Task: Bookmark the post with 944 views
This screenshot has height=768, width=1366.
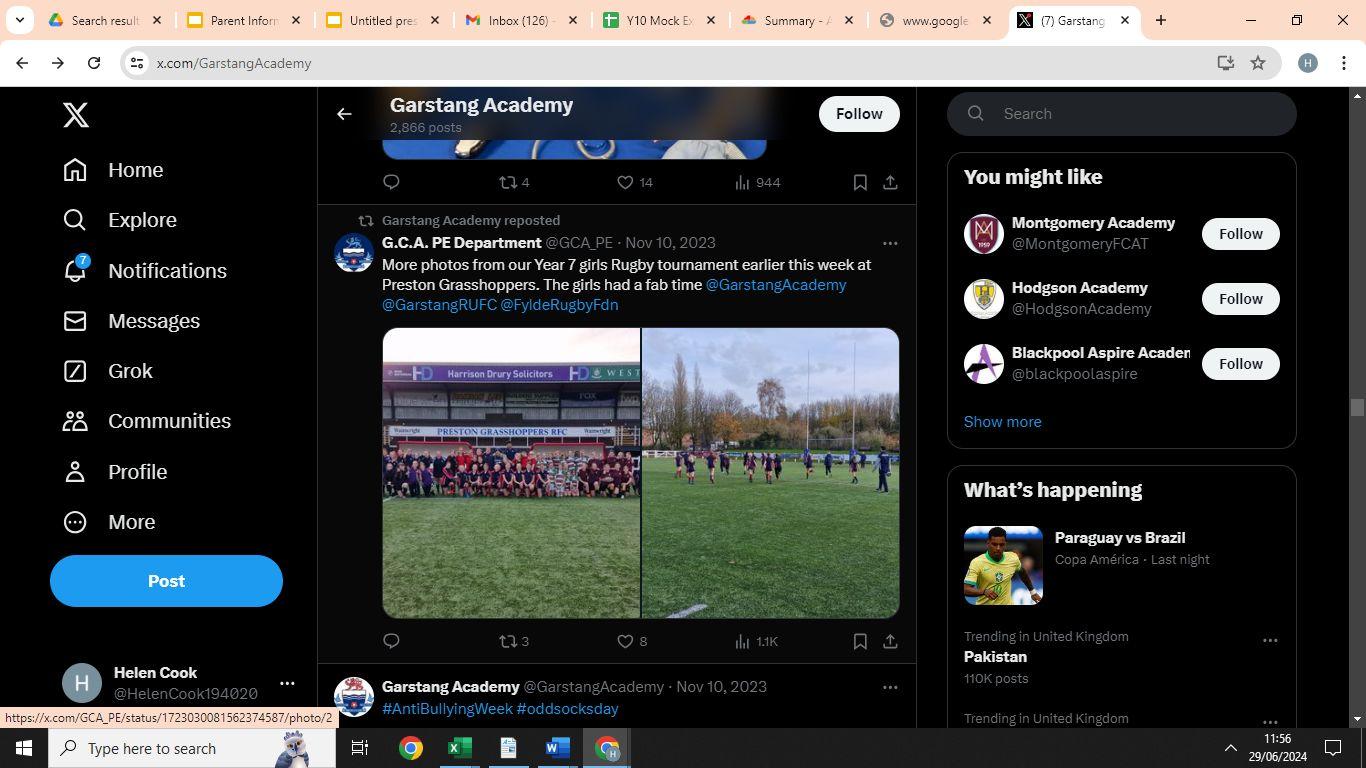Action: [x=860, y=182]
